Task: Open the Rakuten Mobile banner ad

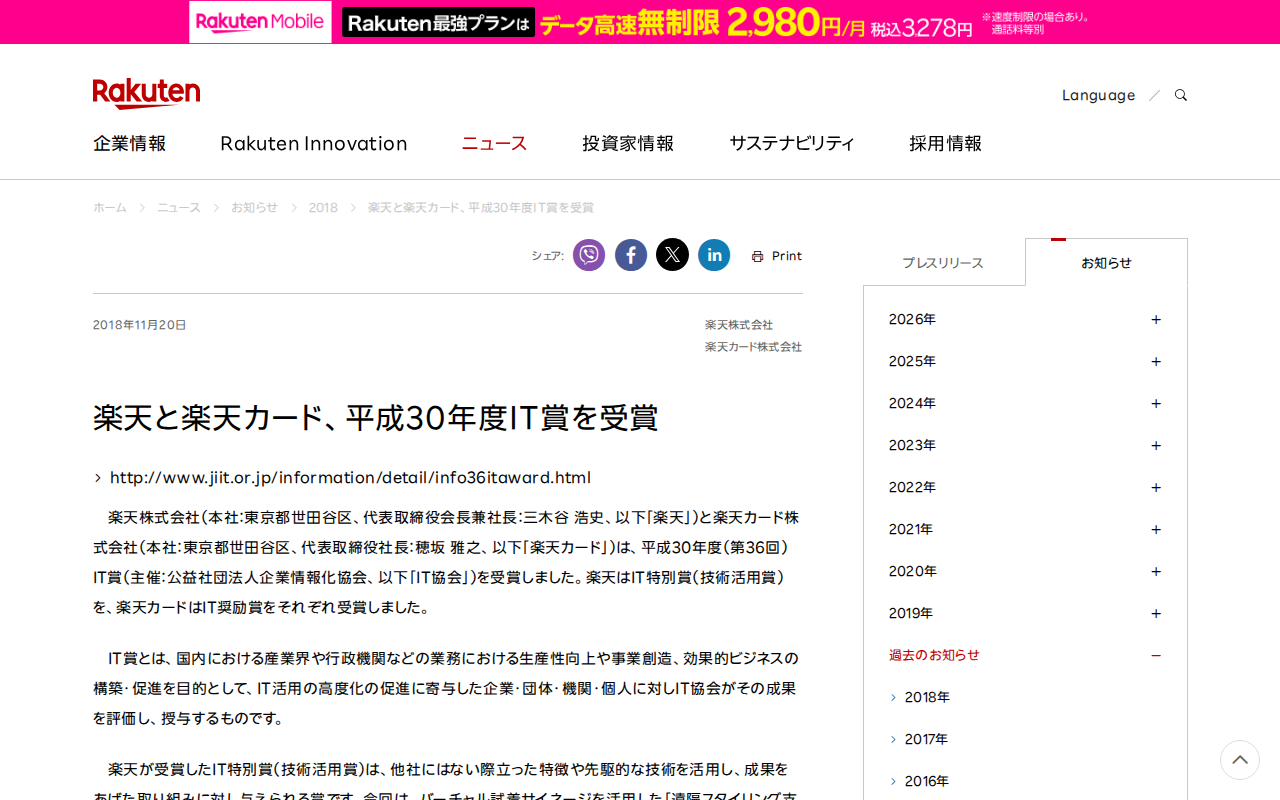Action: pyautogui.click(x=640, y=22)
